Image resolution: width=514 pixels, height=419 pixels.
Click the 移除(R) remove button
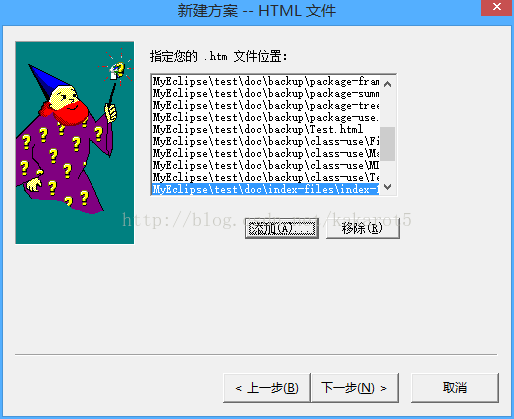(363, 228)
